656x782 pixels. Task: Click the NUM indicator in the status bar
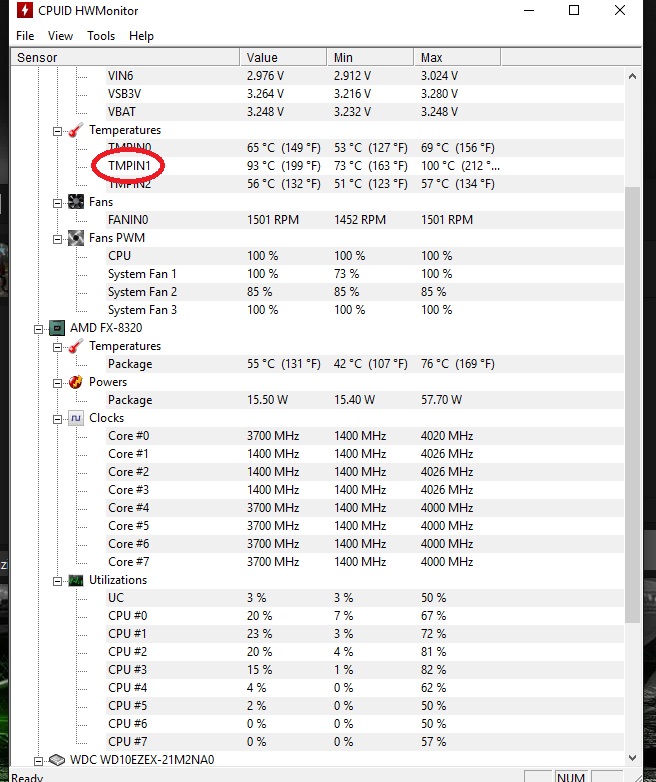[x=571, y=778]
